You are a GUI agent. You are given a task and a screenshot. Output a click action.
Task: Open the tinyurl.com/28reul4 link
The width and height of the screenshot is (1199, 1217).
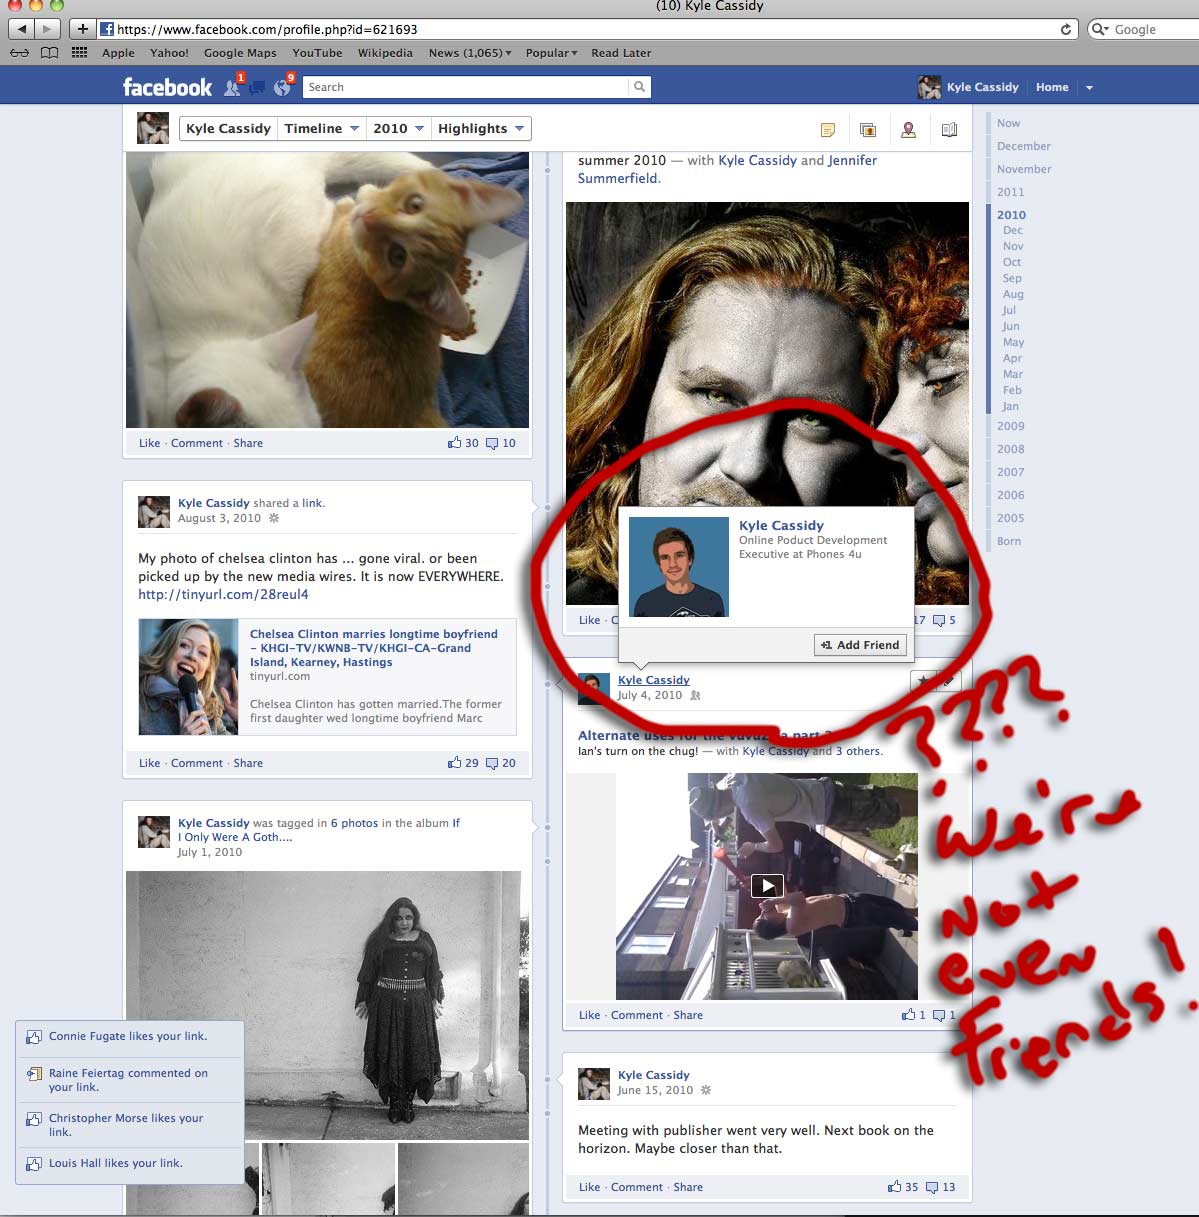(223, 594)
